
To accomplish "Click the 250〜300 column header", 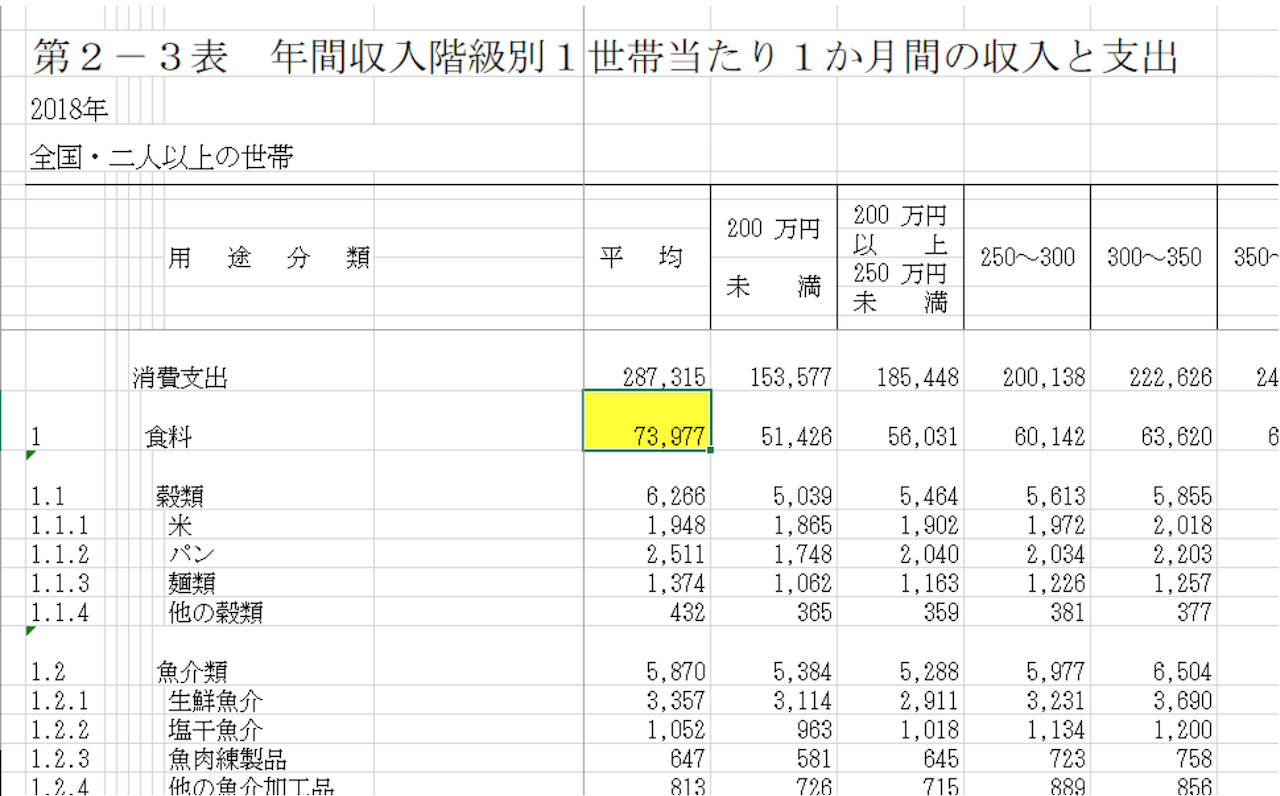I will point(1027,258).
